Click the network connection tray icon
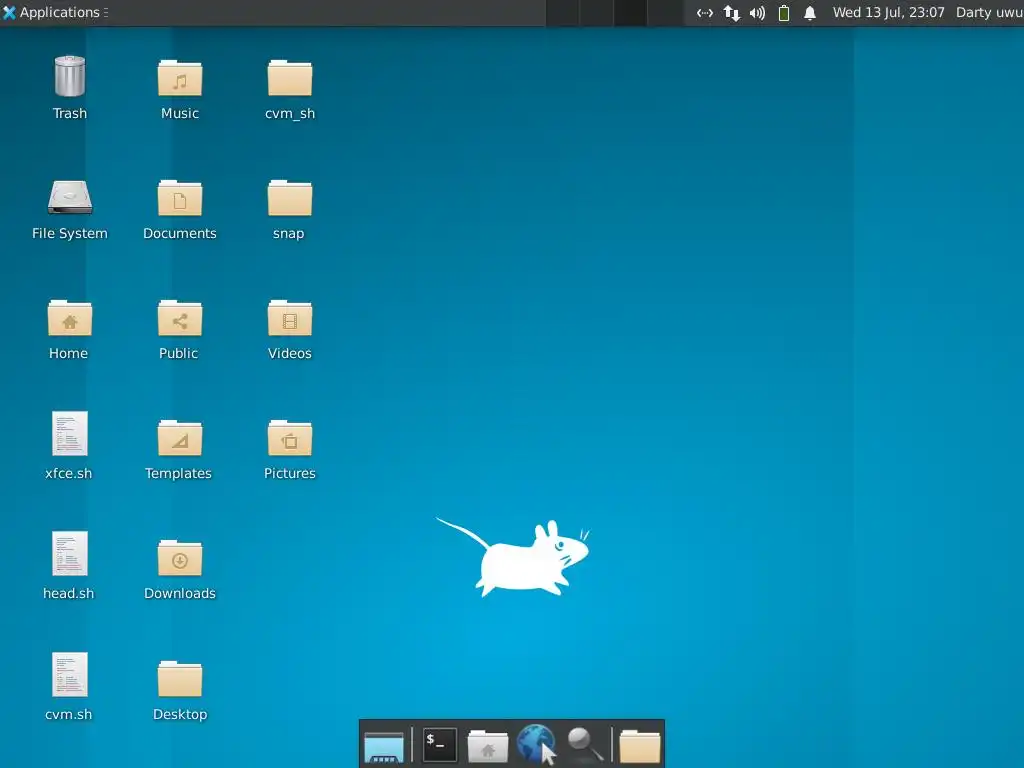 [x=704, y=13]
